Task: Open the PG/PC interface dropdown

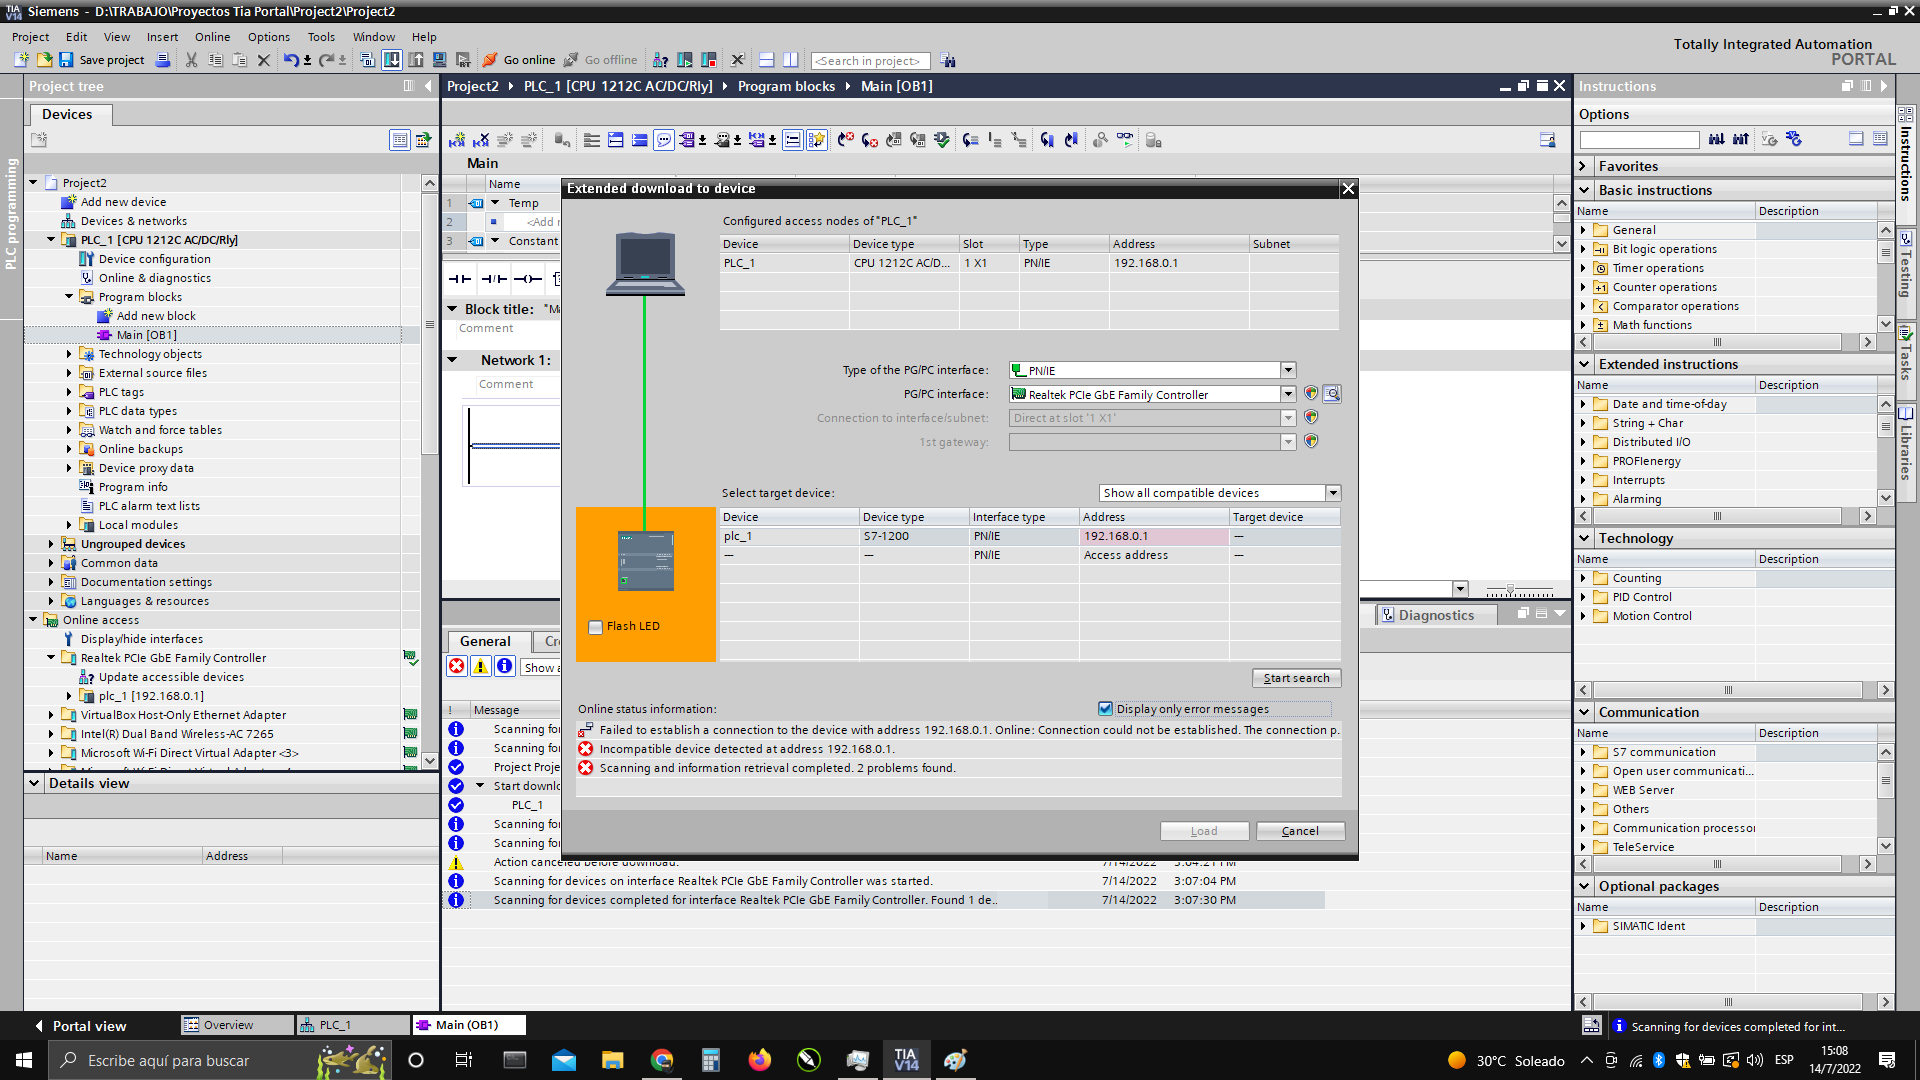Action: 1288,394
